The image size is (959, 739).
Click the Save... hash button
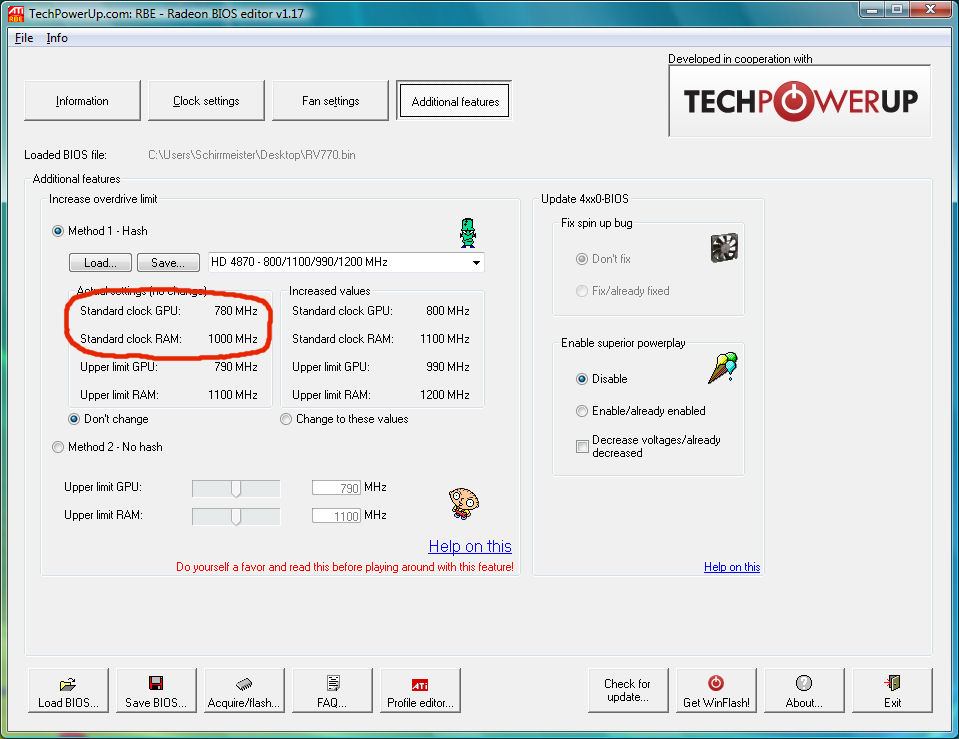click(168, 262)
